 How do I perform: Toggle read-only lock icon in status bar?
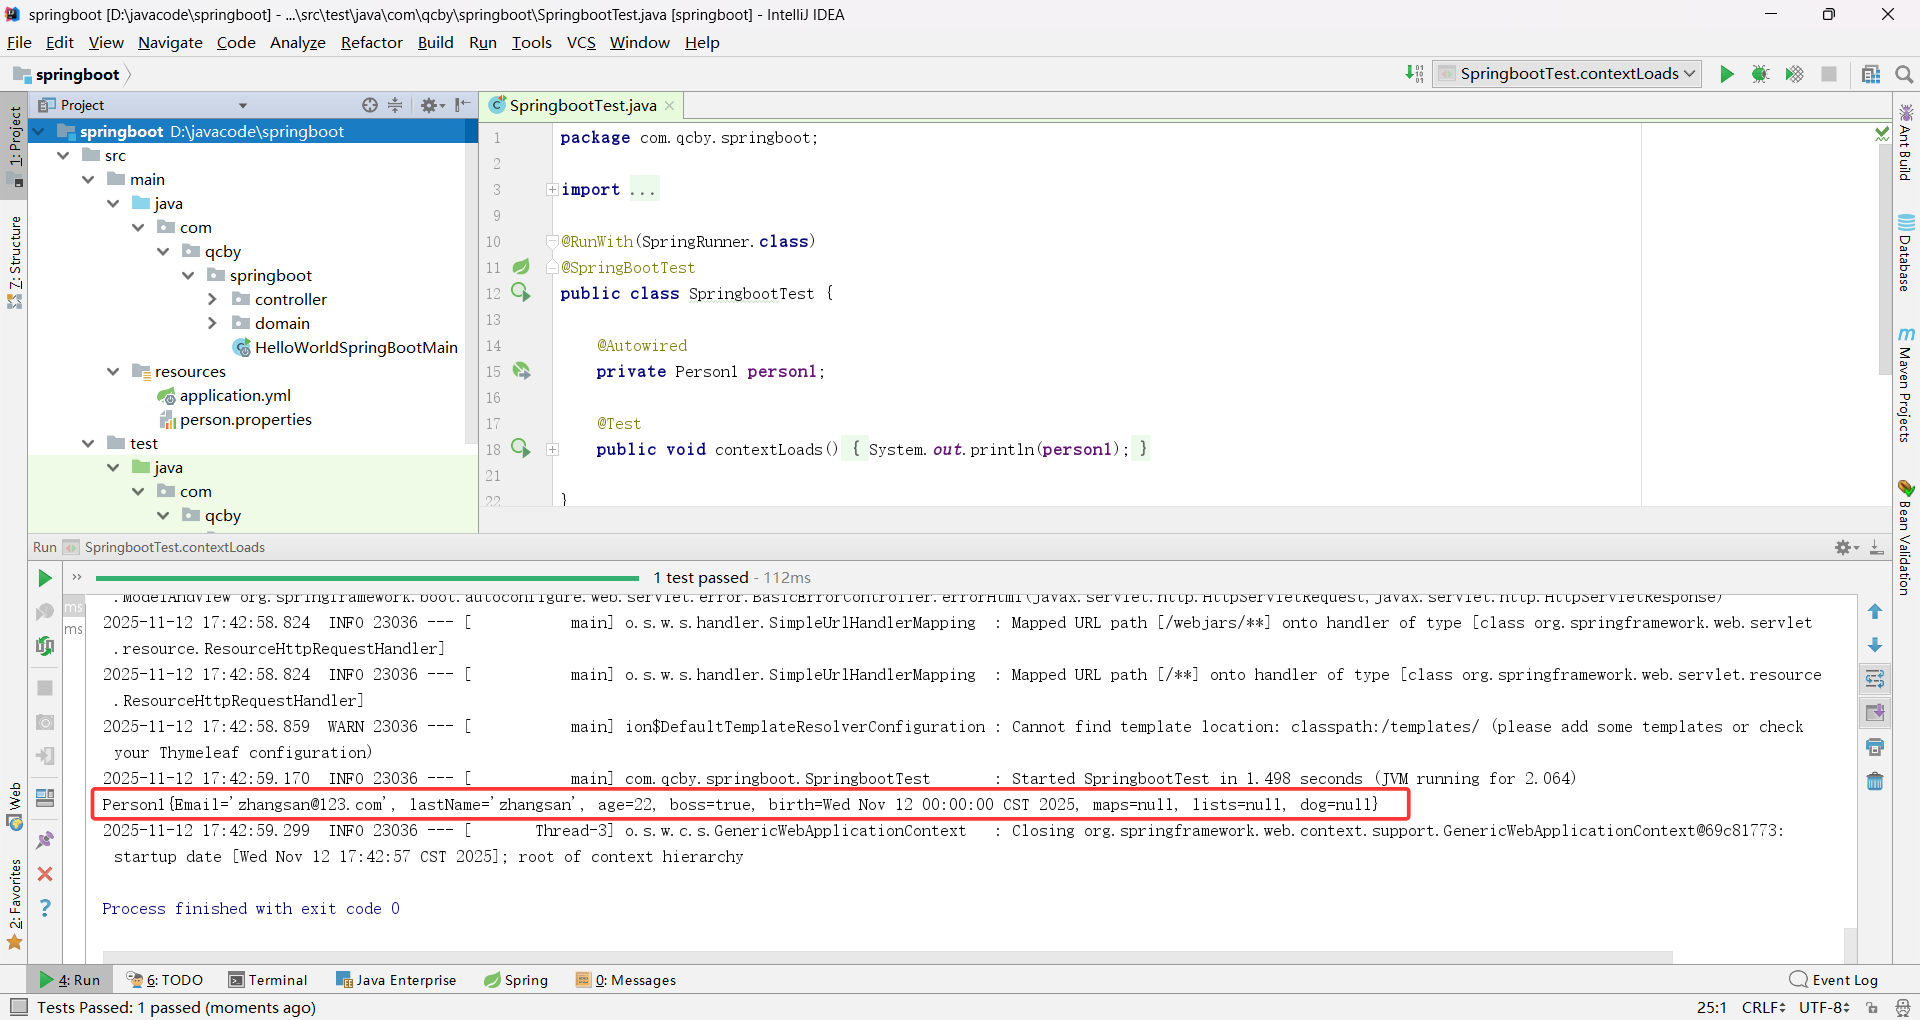[1872, 1008]
